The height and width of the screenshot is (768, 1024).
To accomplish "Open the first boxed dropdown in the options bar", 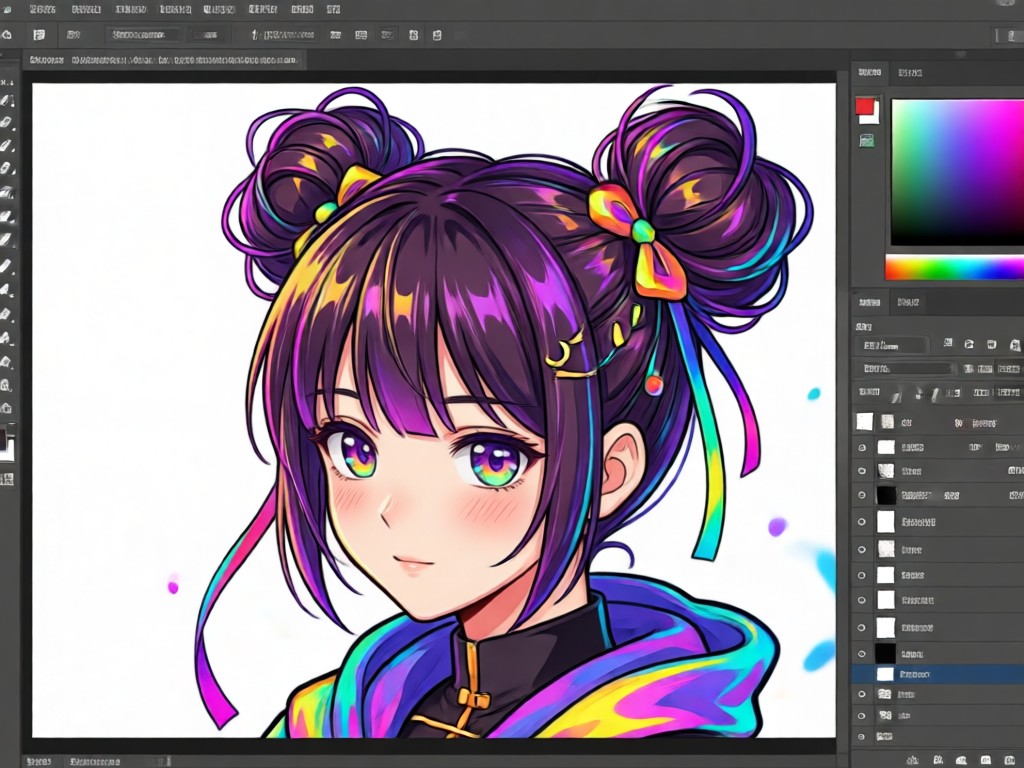I will tap(144, 35).
